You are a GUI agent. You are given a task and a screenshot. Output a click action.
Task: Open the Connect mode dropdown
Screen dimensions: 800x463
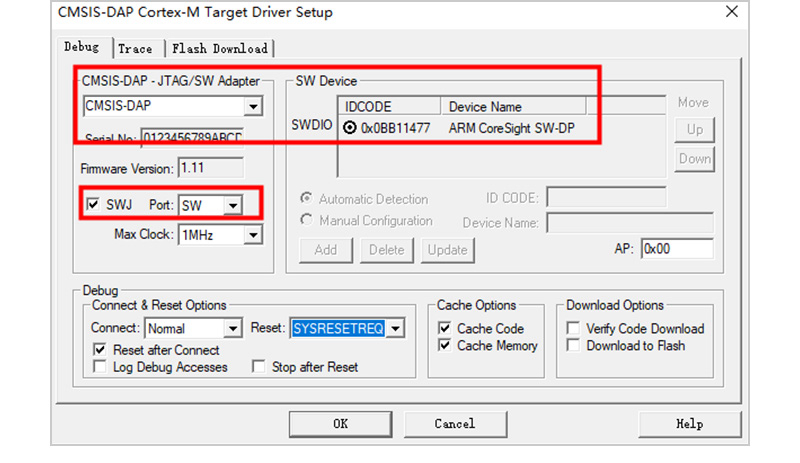233,328
